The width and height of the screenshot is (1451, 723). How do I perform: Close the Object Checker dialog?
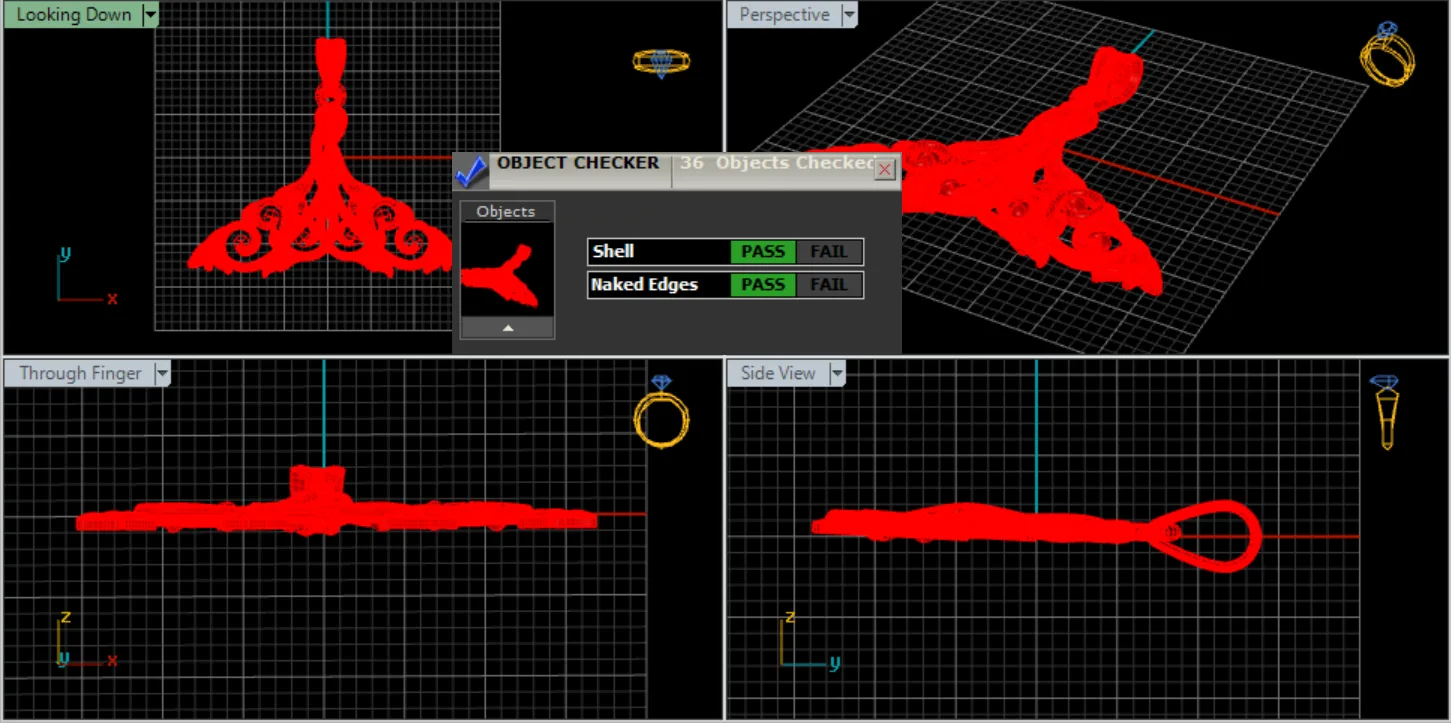pyautogui.click(x=884, y=170)
